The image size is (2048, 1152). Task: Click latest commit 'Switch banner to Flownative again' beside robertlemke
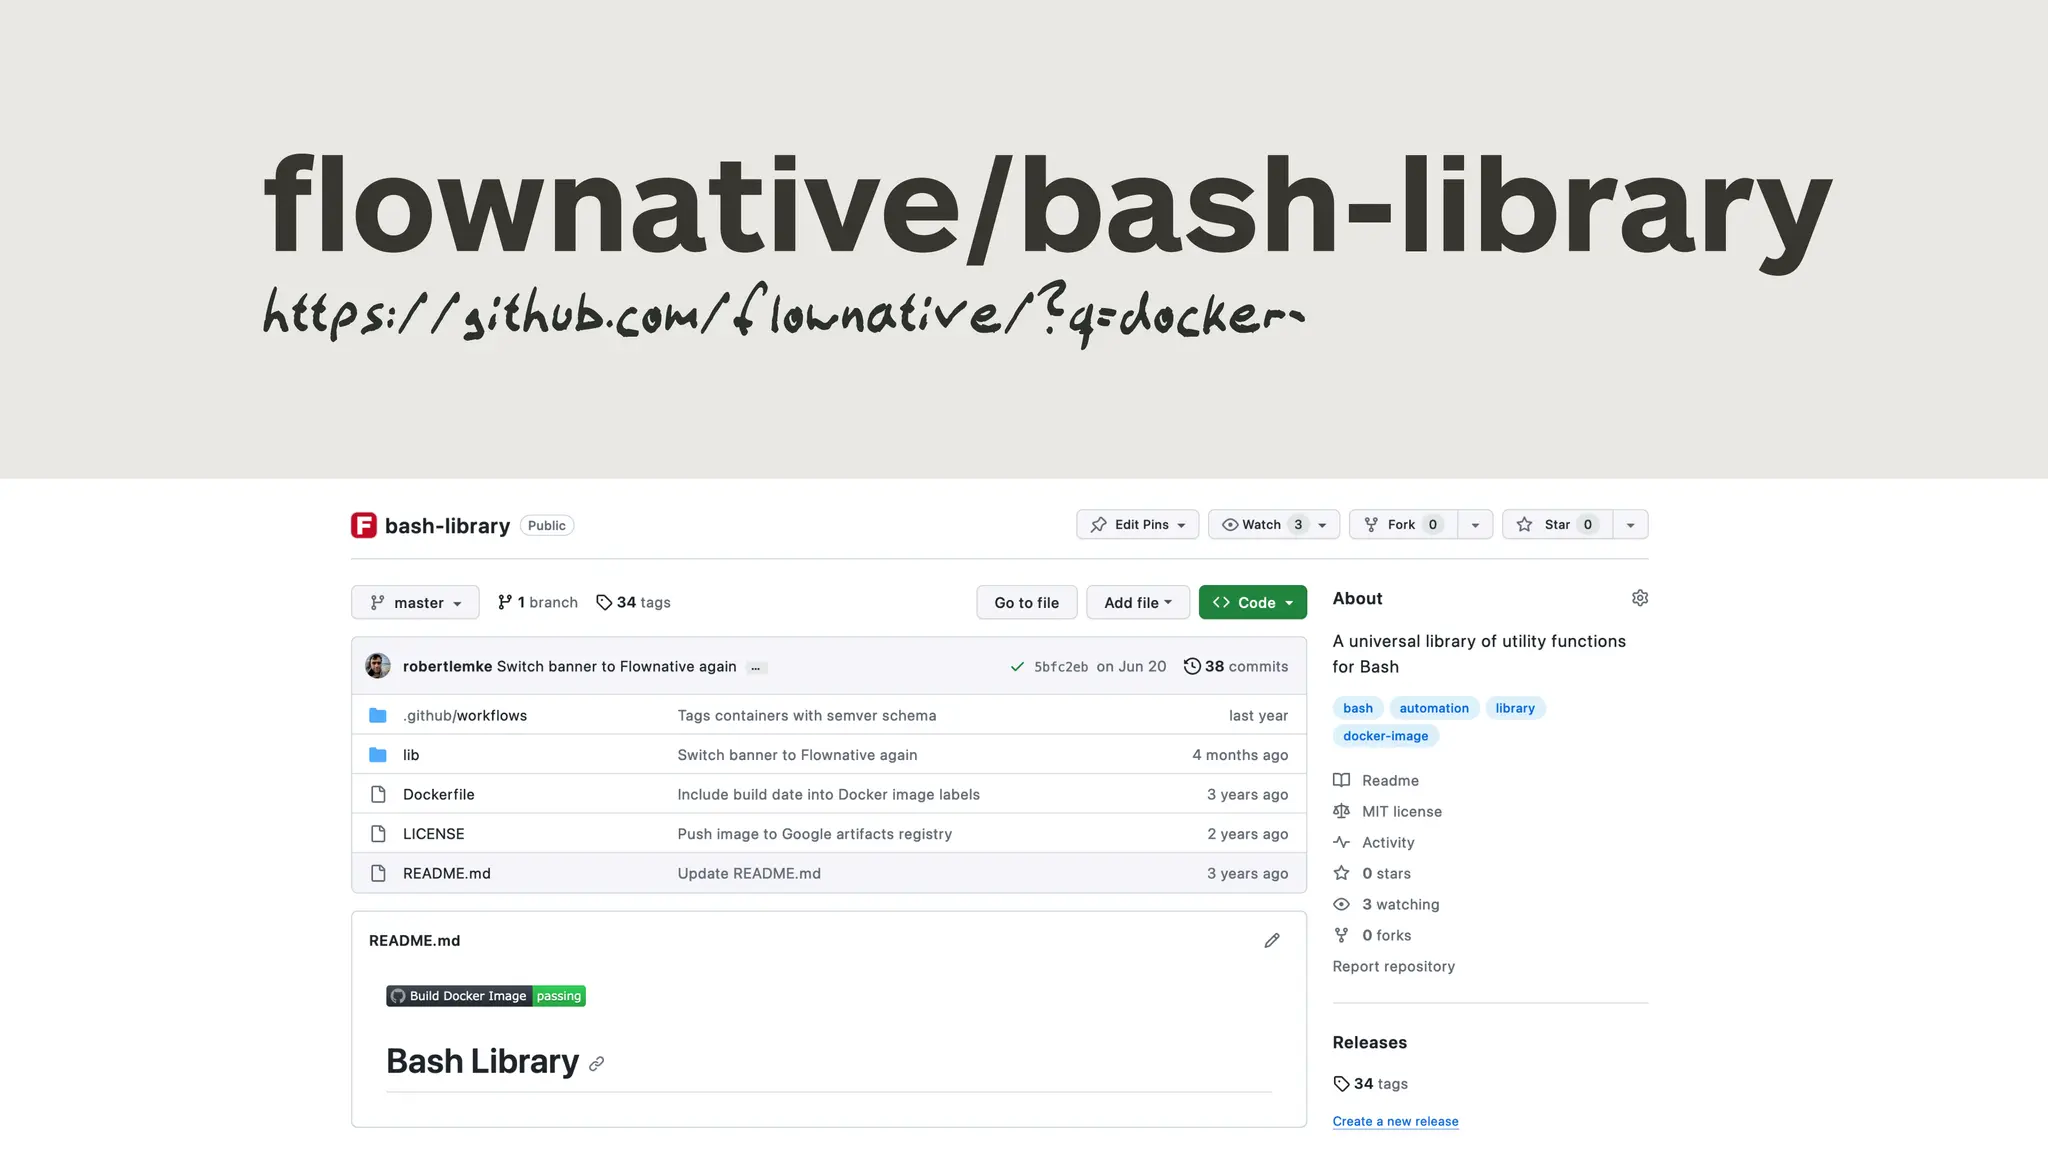[617, 666]
